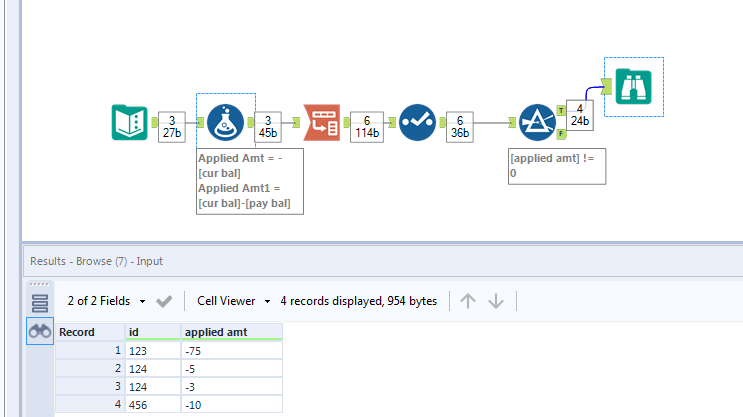Click the 4 24b connection record label
This screenshot has height=417, width=743.
coord(580,115)
